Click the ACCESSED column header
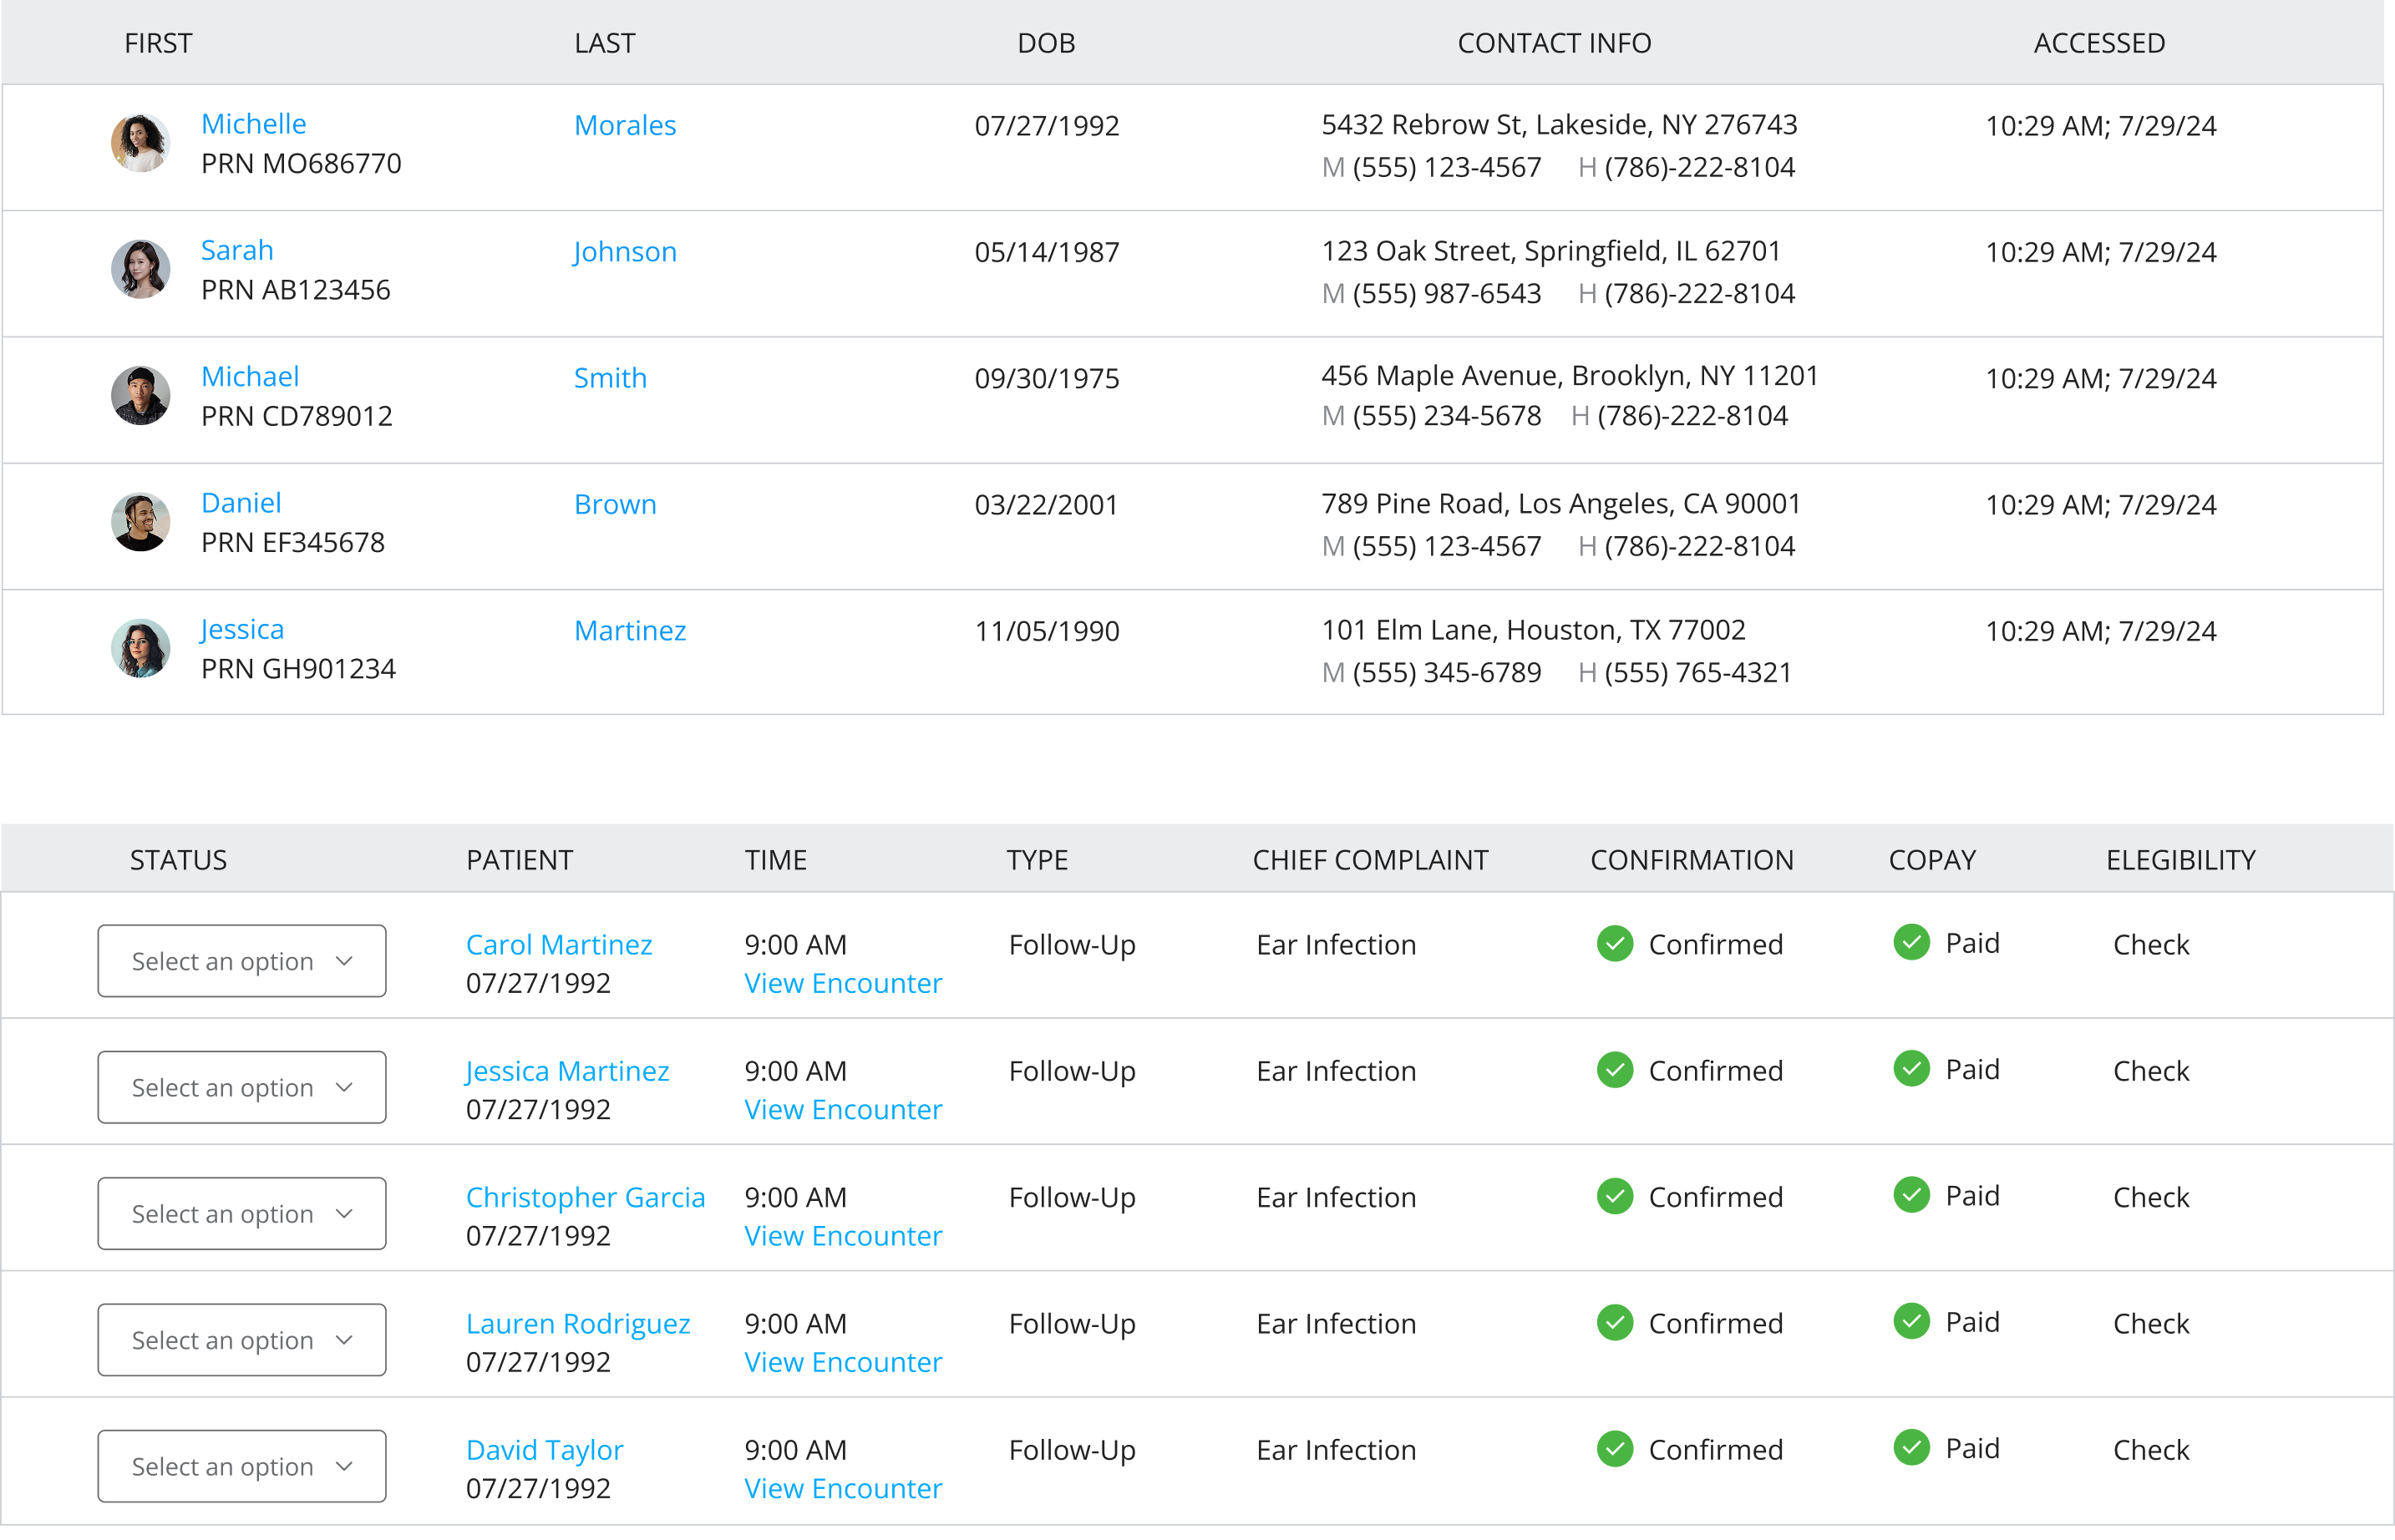The width and height of the screenshot is (2395, 1540). pyautogui.click(x=2099, y=43)
